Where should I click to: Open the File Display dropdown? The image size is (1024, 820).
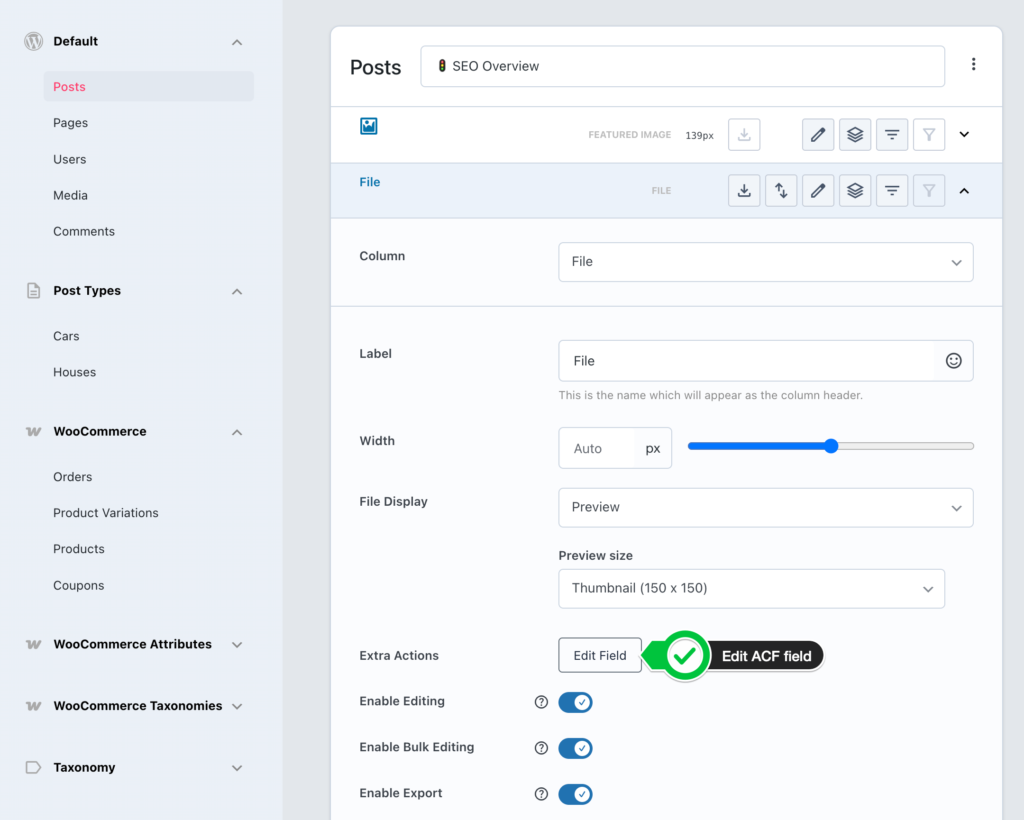(765, 508)
